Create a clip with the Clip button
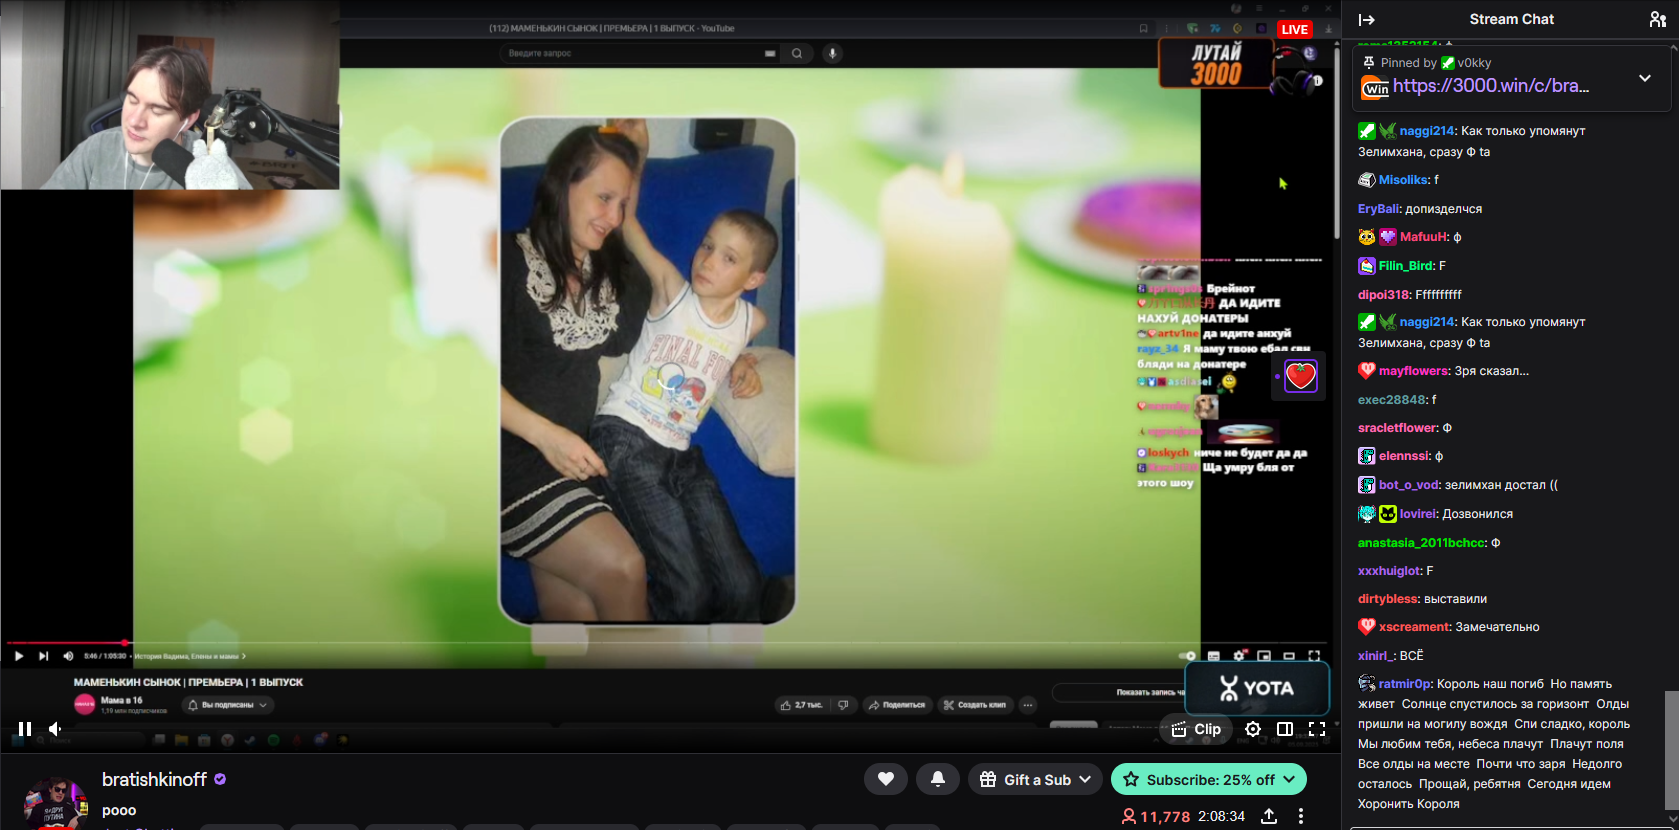The image size is (1679, 830). pos(1196,729)
